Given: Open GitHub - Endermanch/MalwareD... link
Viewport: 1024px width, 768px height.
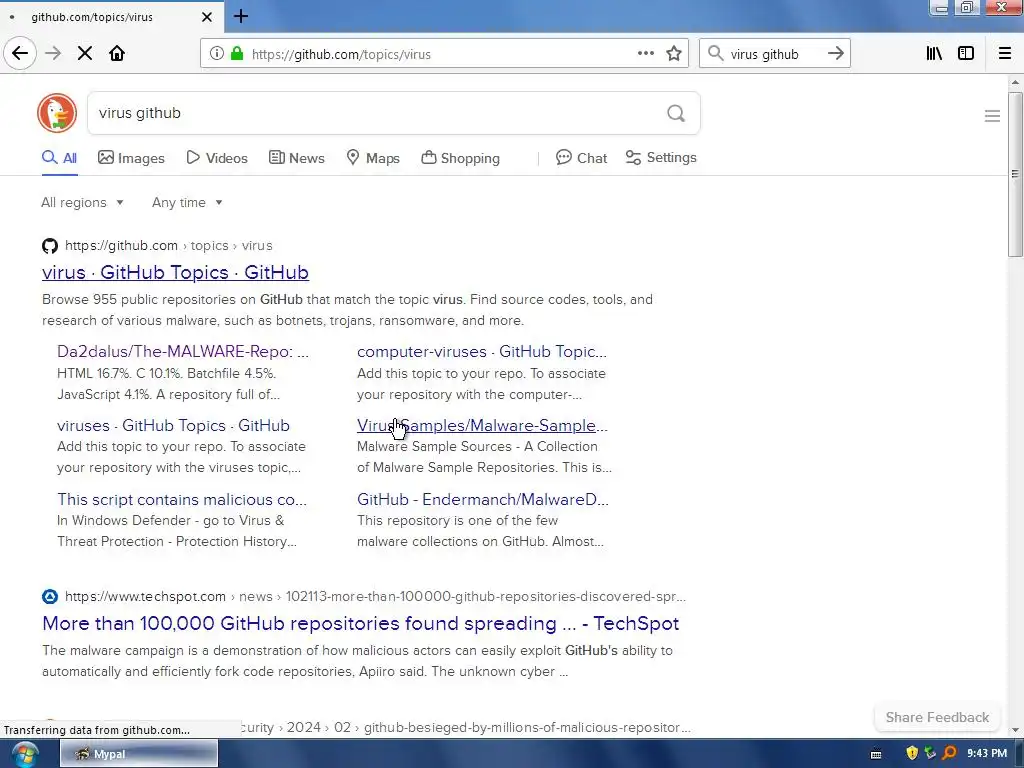Looking at the screenshot, I should click(483, 500).
